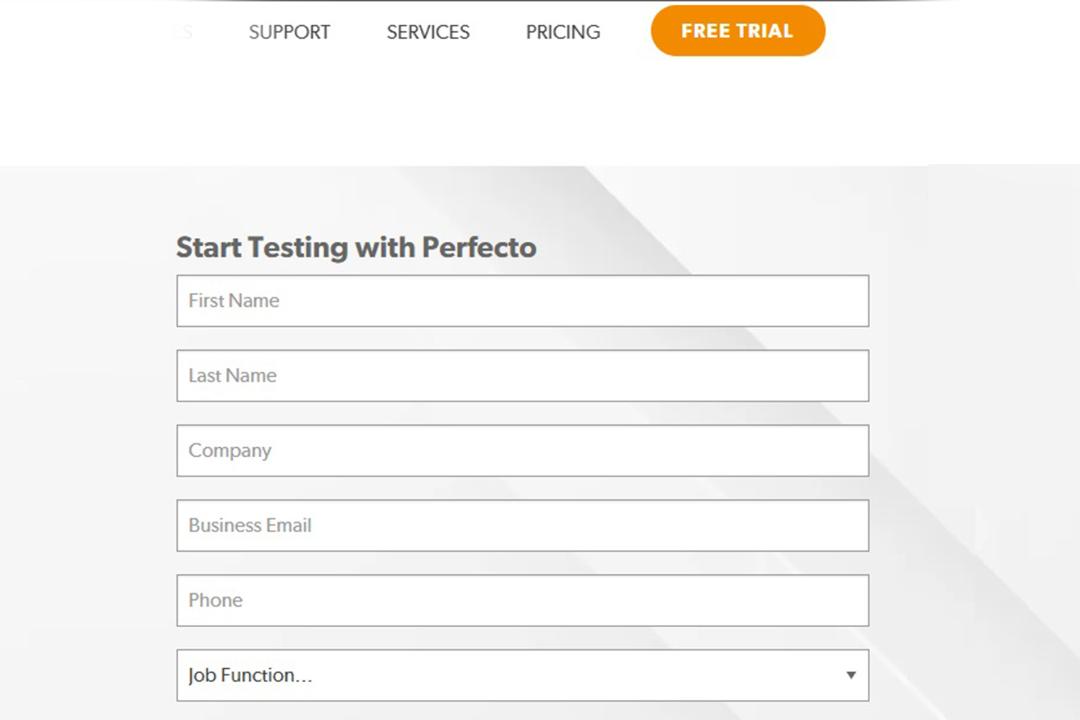Click the "Phone" placeholder text
Image resolution: width=1080 pixels, height=720 pixels.
pyautogui.click(x=216, y=600)
